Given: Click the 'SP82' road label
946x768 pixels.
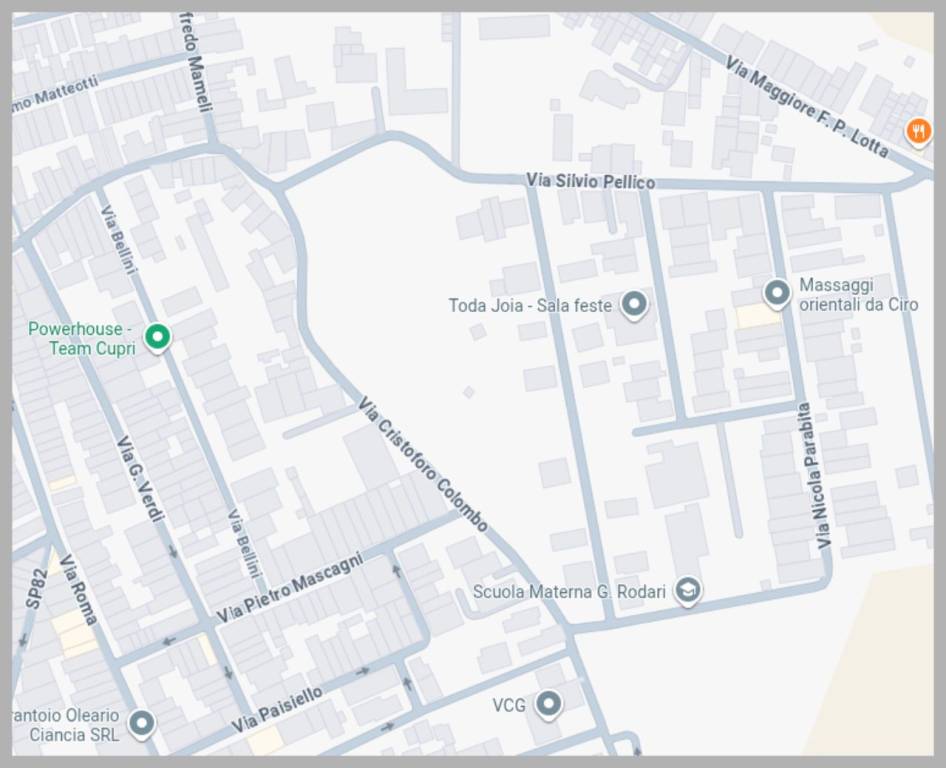Looking at the screenshot, I should (35, 589).
